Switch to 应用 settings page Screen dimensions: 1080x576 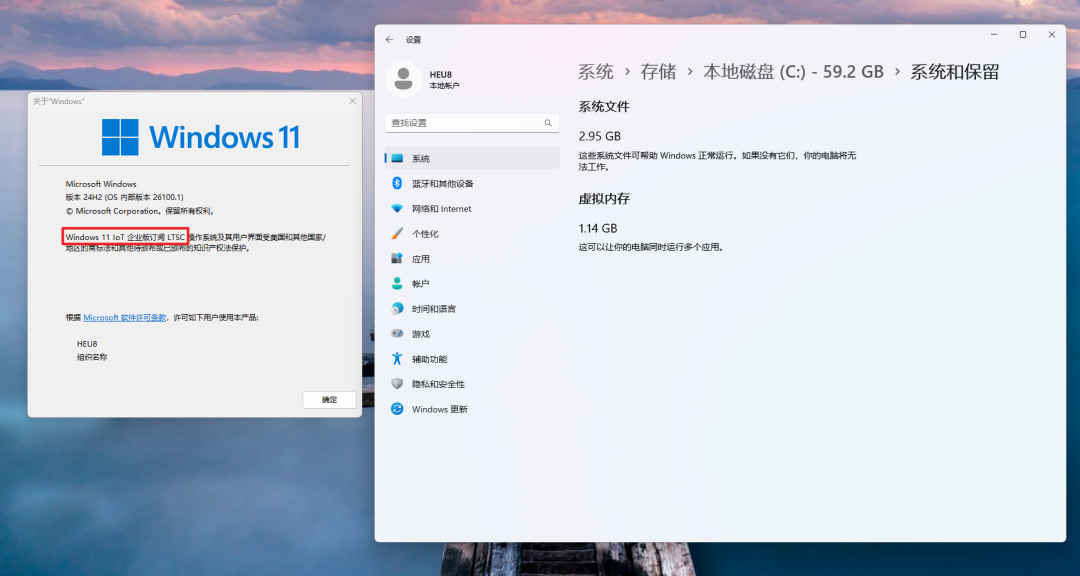tap(472, 258)
